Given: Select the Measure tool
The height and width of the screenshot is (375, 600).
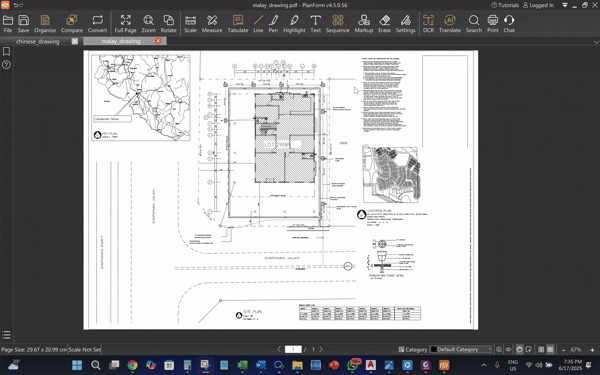Looking at the screenshot, I should 212,24.
